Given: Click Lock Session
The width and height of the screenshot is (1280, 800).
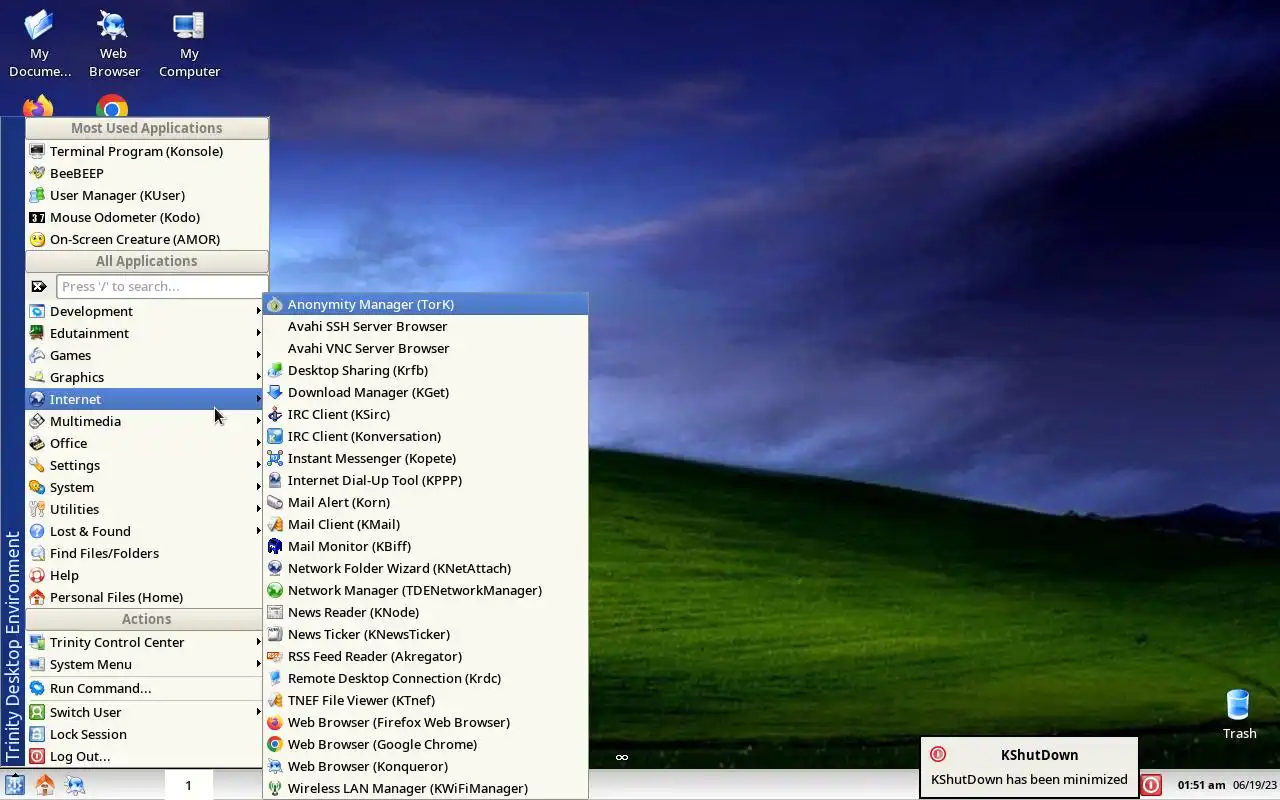Looking at the screenshot, I should click(146, 734).
